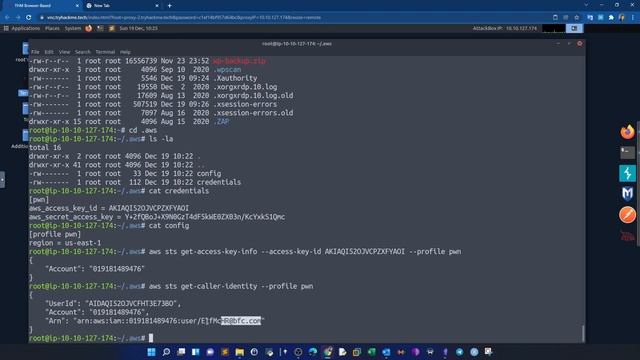
Task: Click Firefox launcher in the top panel
Action: coord(89,29)
